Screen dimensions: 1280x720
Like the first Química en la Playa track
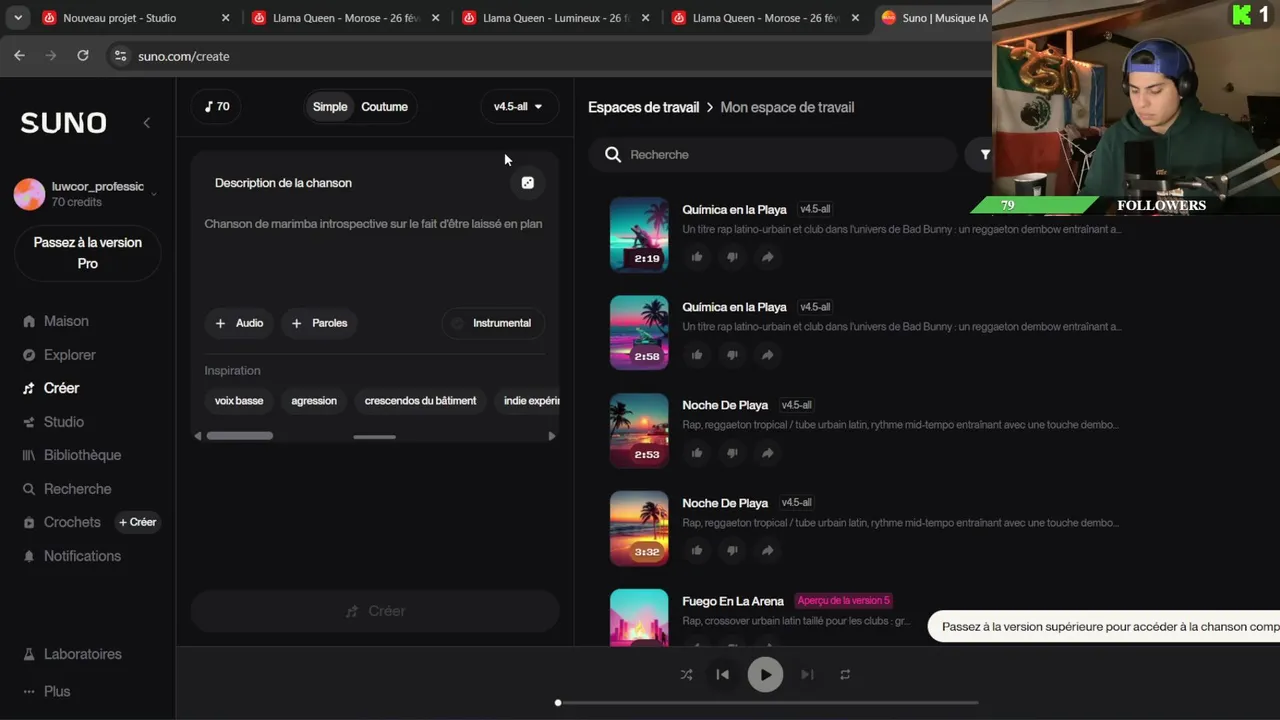697,257
